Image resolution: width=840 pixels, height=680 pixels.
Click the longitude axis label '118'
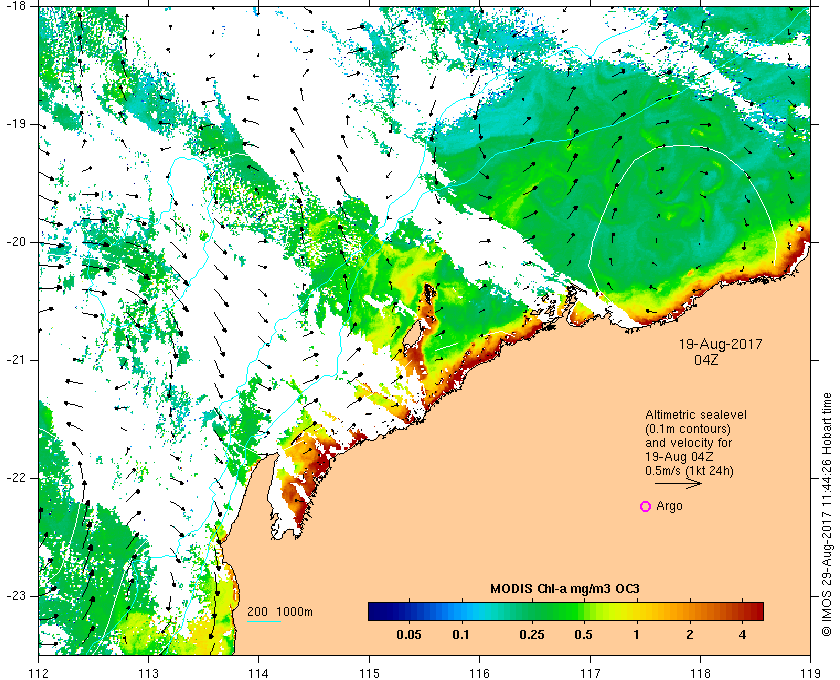pos(700,673)
